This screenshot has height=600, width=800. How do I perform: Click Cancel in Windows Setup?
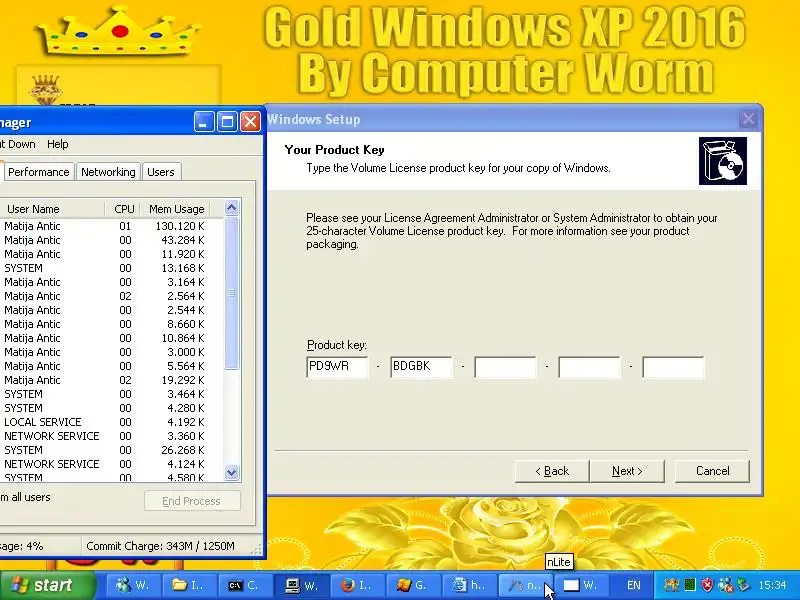tap(712, 471)
